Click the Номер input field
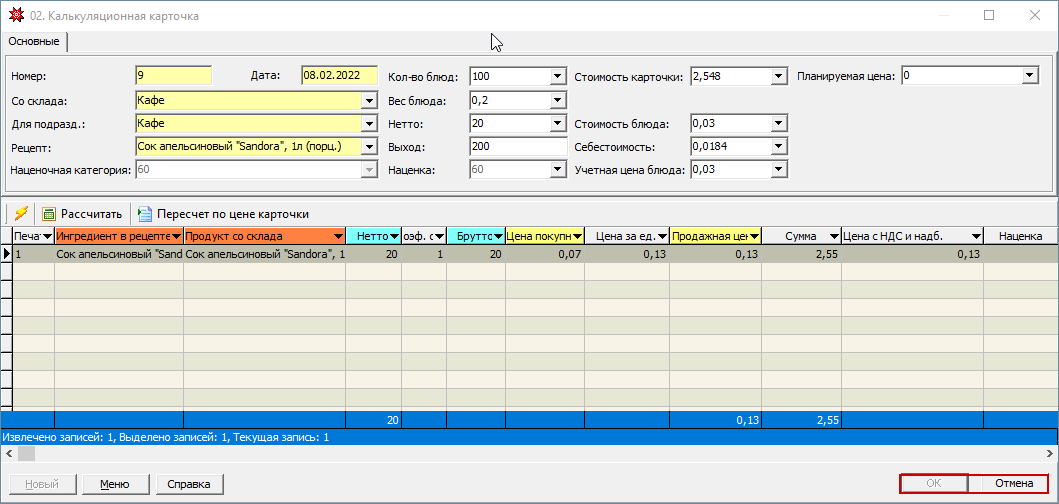The height and width of the screenshot is (504, 1059). coord(173,76)
